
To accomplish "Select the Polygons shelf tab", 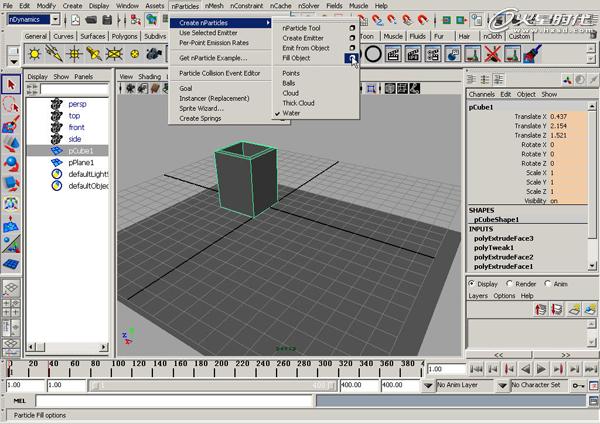I will tap(124, 36).
